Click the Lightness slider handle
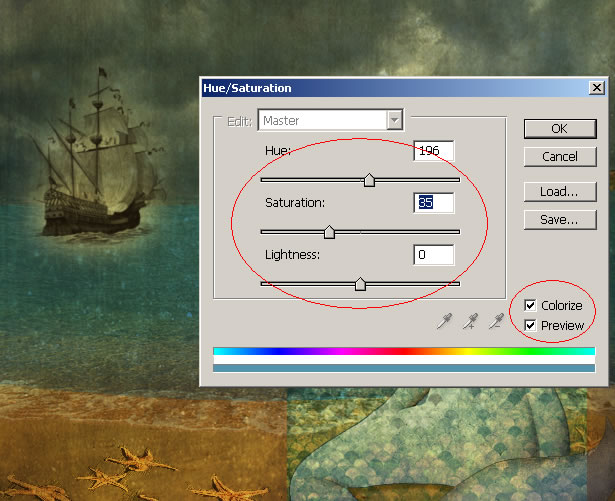Viewport: 615px width, 501px height. [360, 284]
